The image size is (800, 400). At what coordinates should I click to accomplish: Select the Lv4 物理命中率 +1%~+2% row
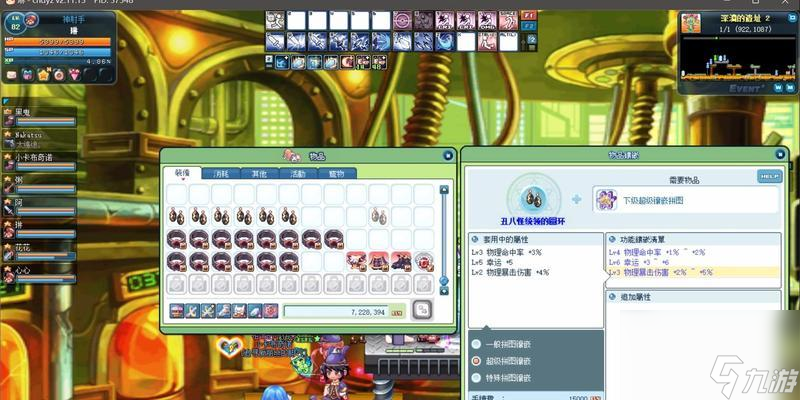tap(693, 252)
